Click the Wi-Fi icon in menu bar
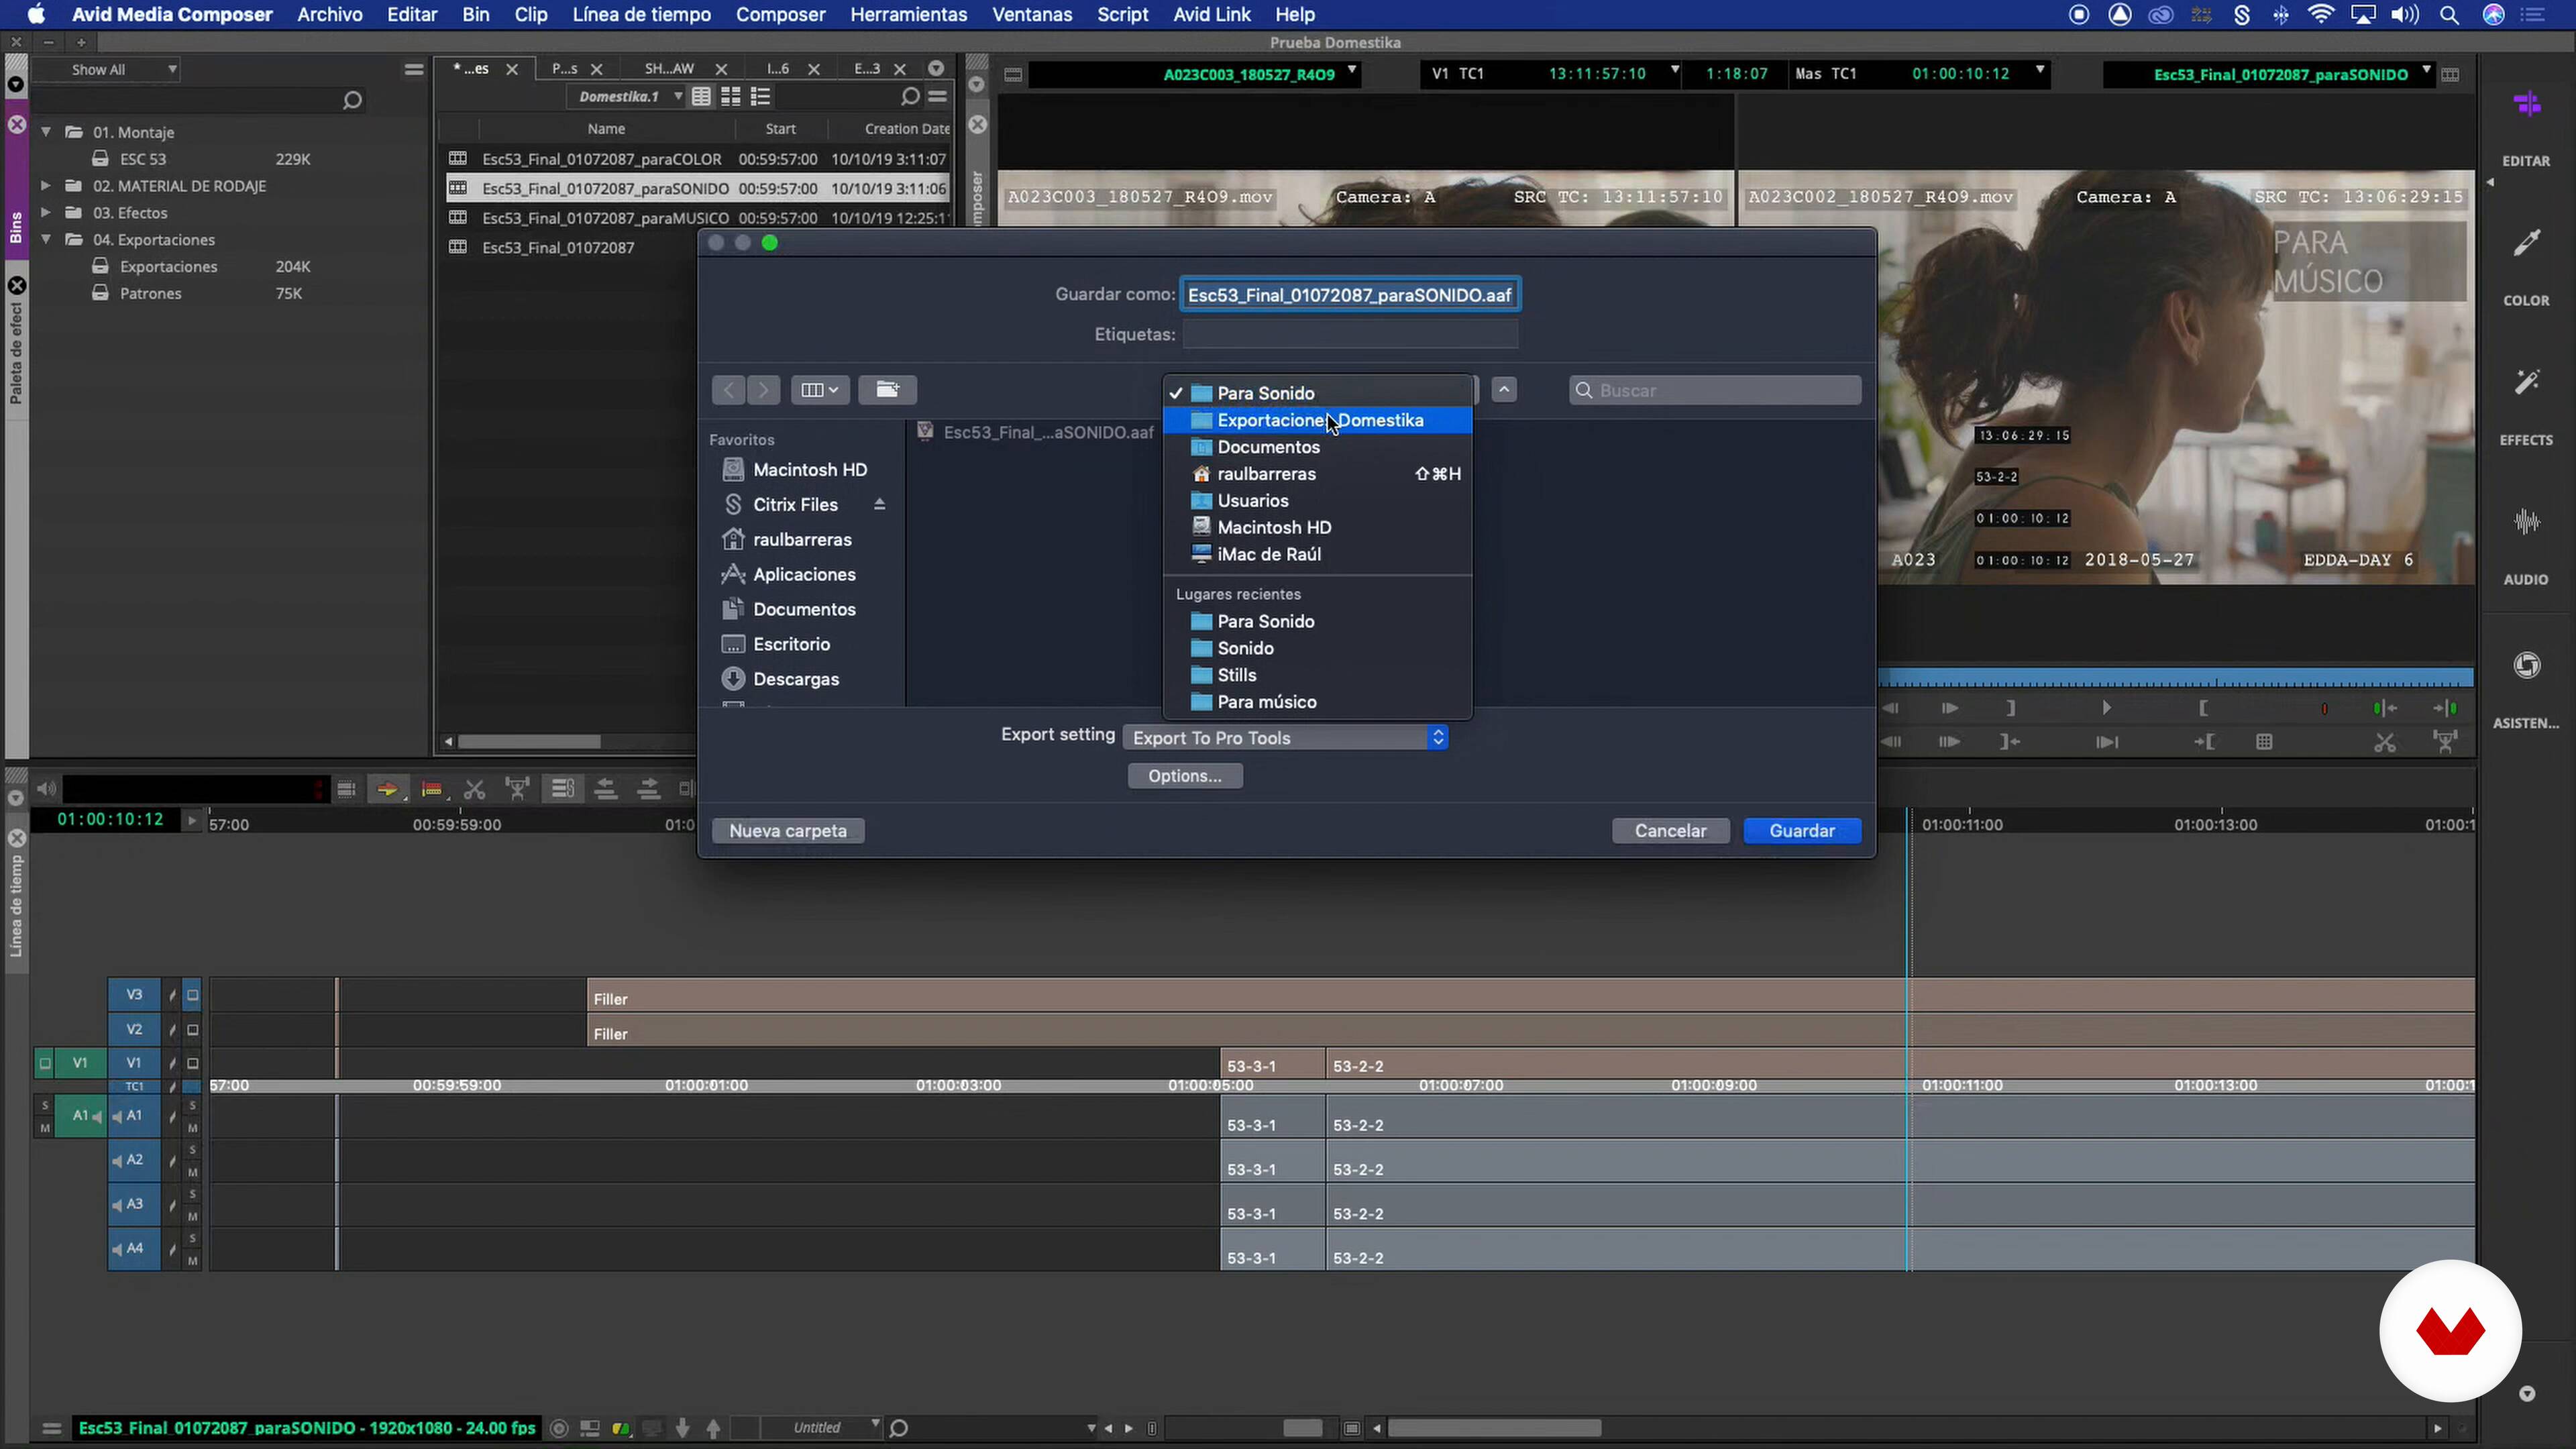Screen dimensions: 2576x1449 pyautogui.click(x=2321, y=15)
